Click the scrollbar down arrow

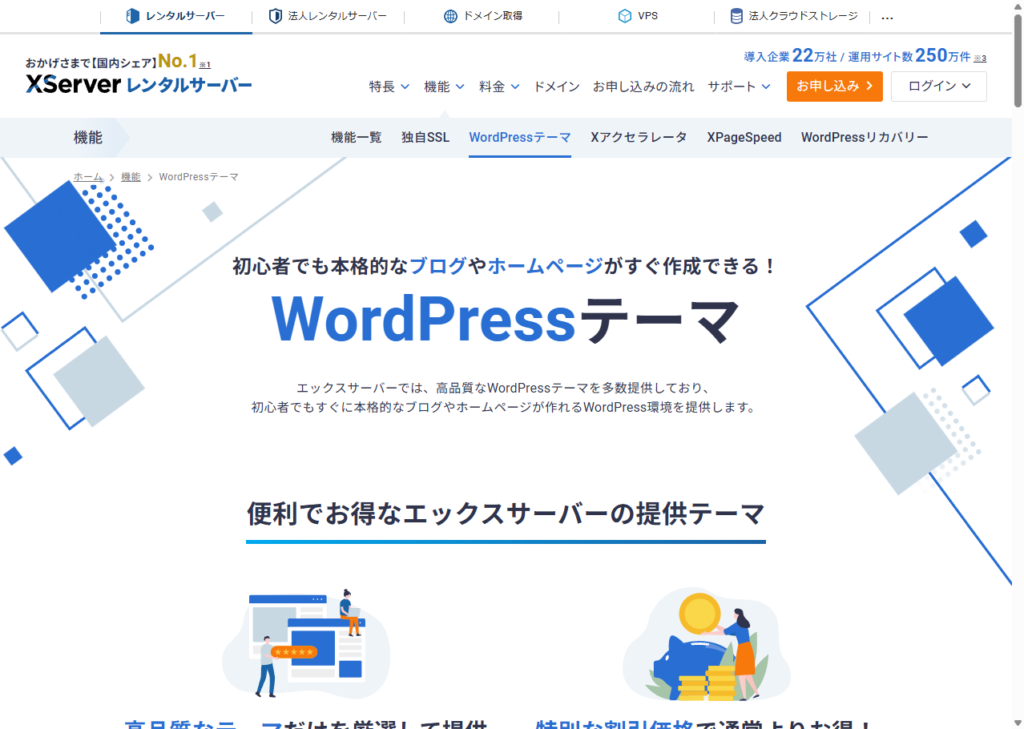1017,723
